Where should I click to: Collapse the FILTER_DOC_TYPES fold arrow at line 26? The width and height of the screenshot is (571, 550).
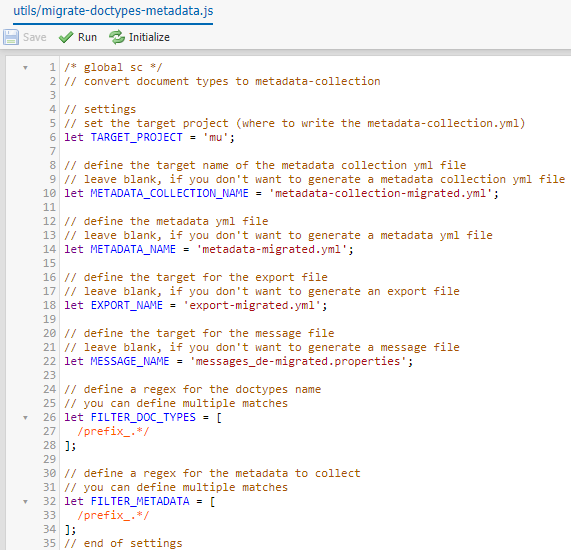[x=25, y=417]
